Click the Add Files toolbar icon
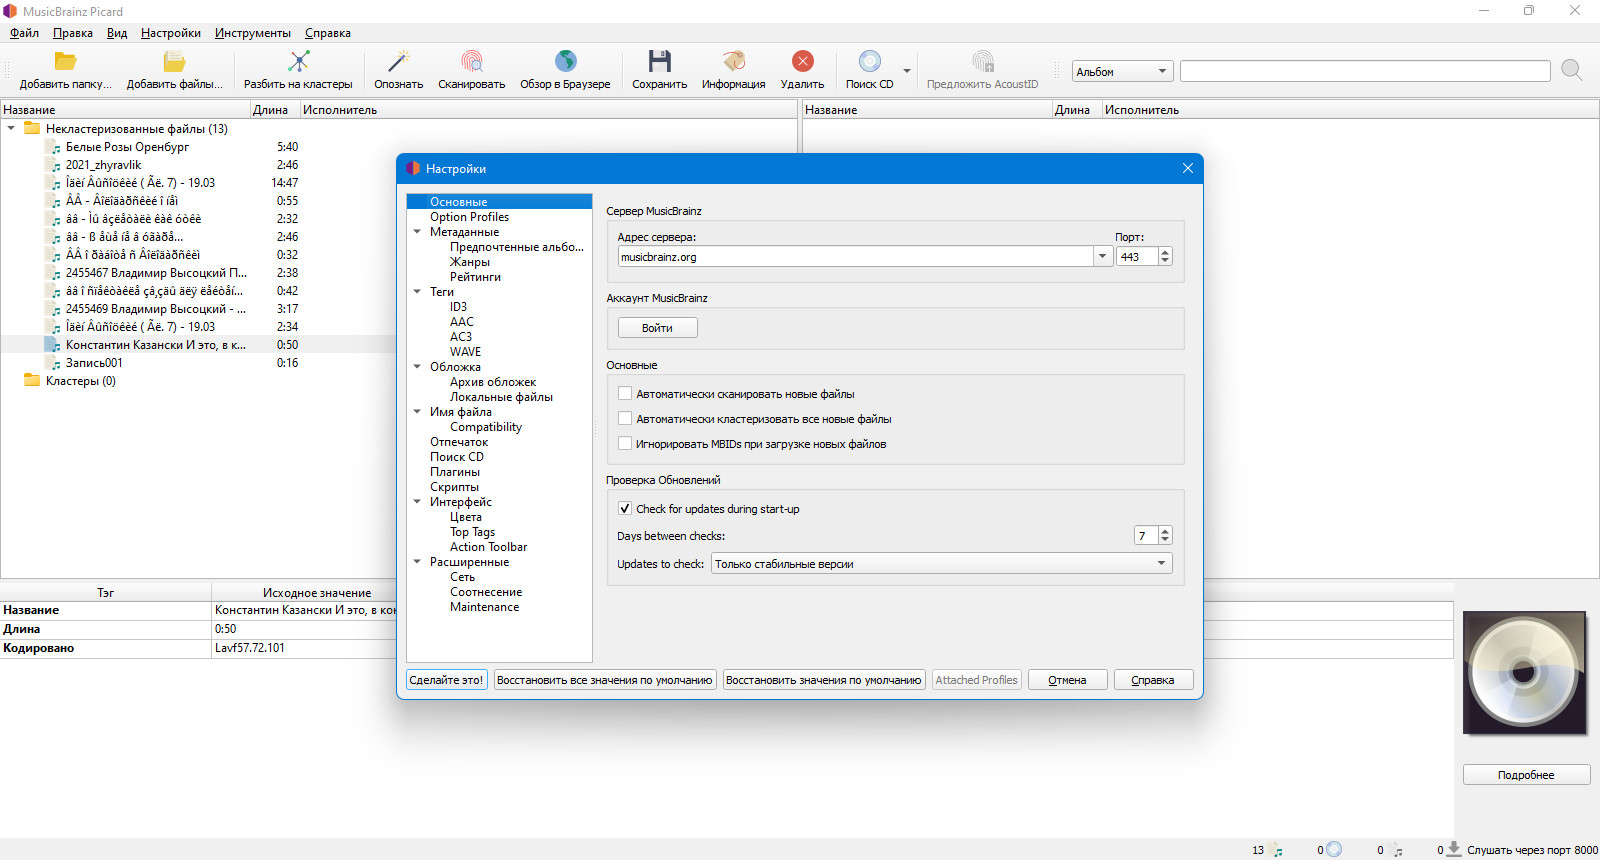This screenshot has width=1600, height=860. point(174,62)
